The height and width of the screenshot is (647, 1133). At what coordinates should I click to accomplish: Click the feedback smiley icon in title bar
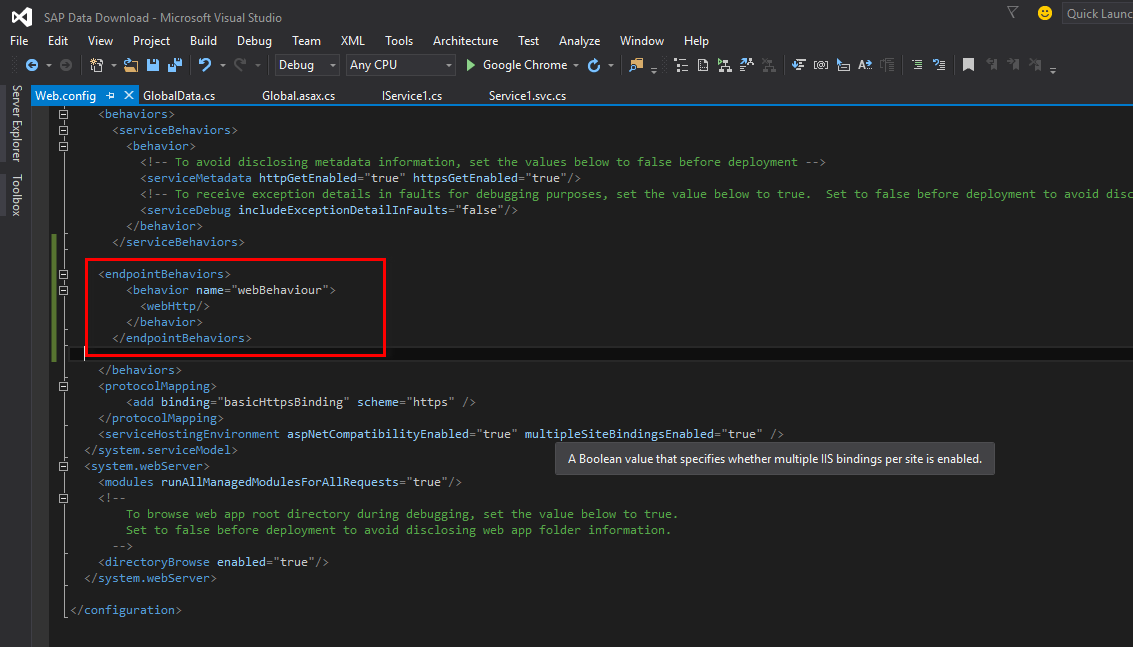click(x=1045, y=13)
